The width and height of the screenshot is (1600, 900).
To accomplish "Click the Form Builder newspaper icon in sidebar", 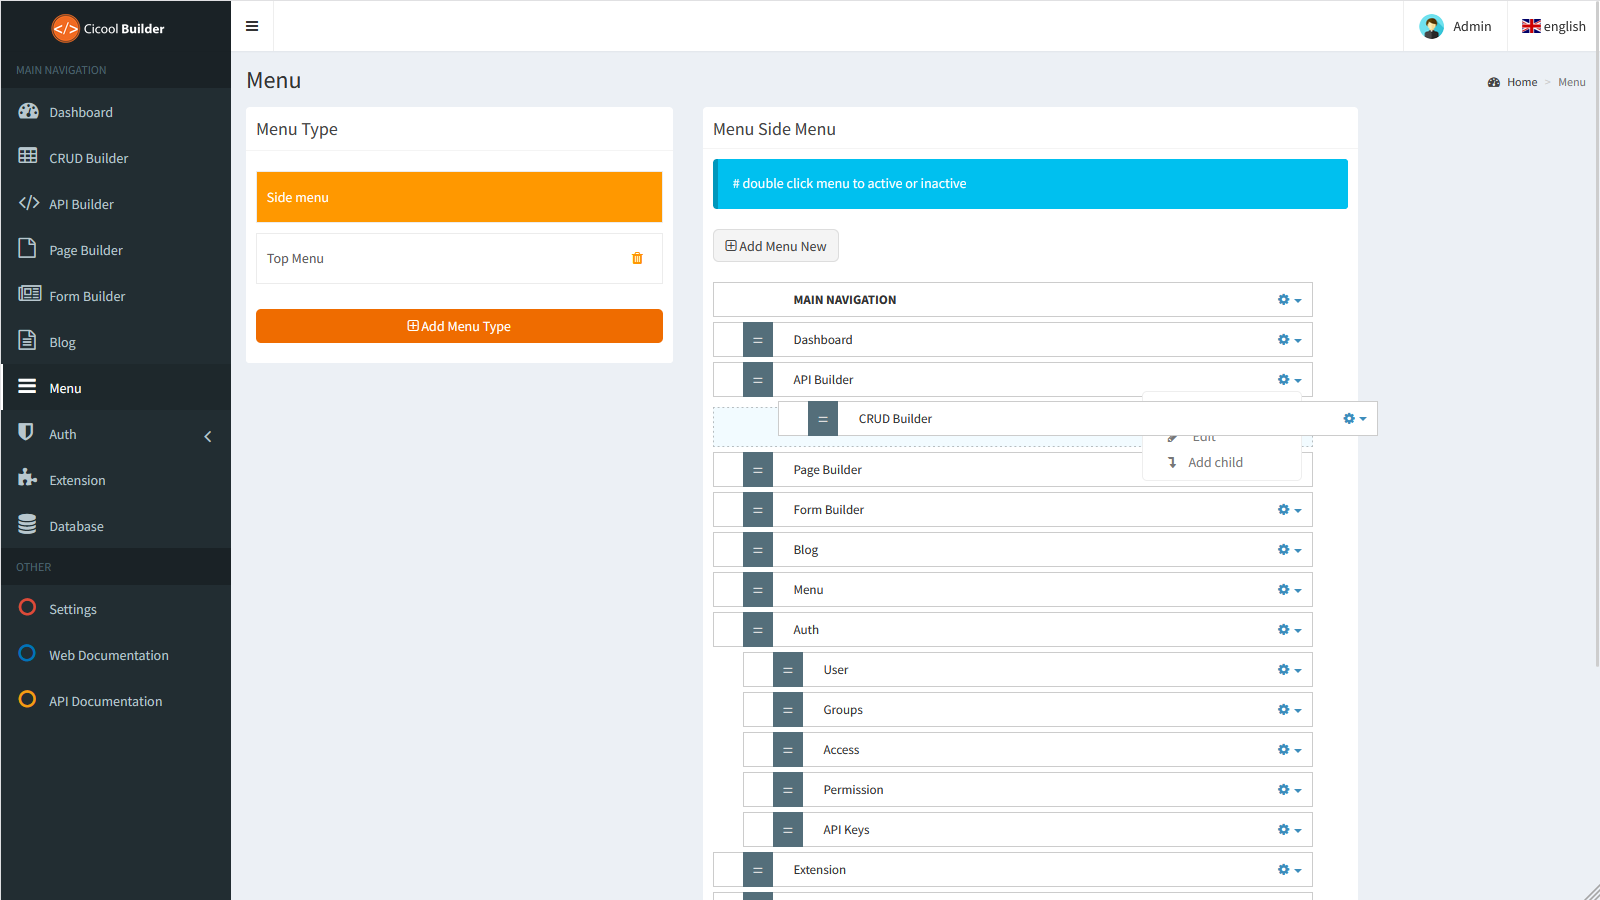I will click(30, 294).
